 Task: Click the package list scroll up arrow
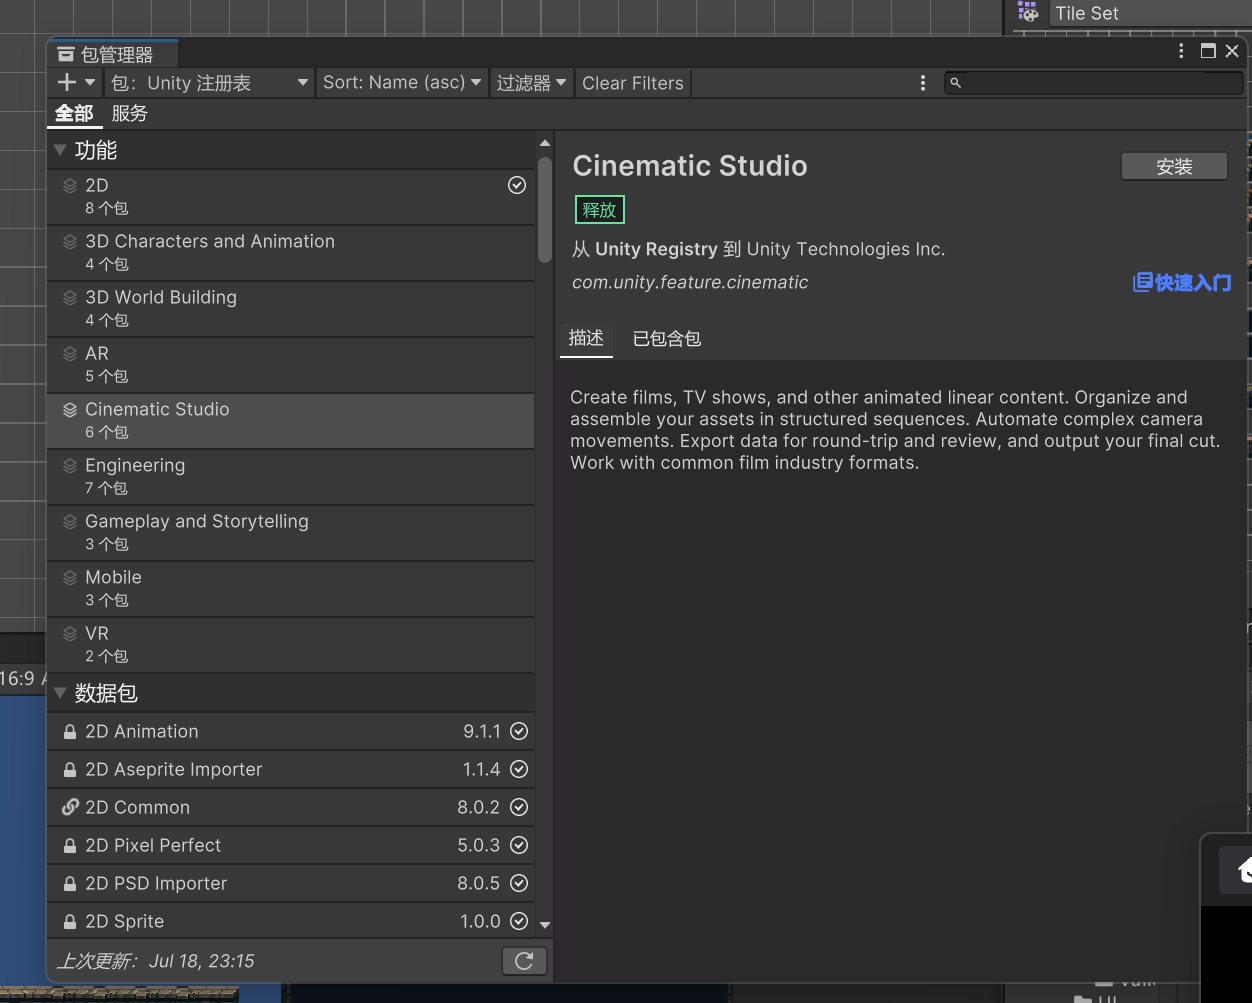pos(545,143)
